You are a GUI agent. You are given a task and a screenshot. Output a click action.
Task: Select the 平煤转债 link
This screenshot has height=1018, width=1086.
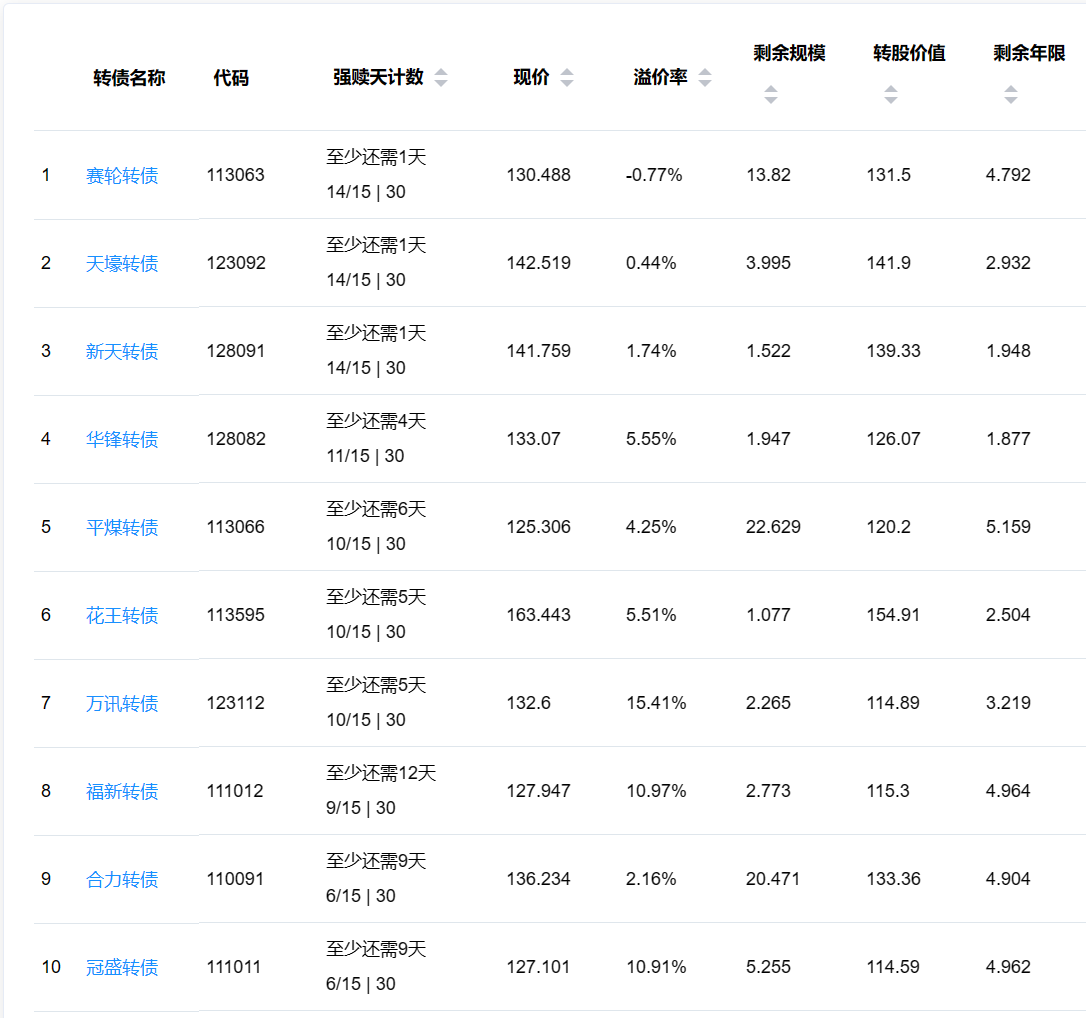(122, 528)
